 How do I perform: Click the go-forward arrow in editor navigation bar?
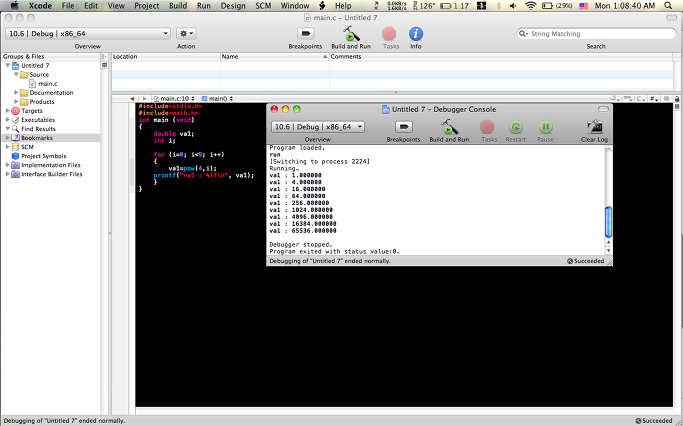point(144,98)
